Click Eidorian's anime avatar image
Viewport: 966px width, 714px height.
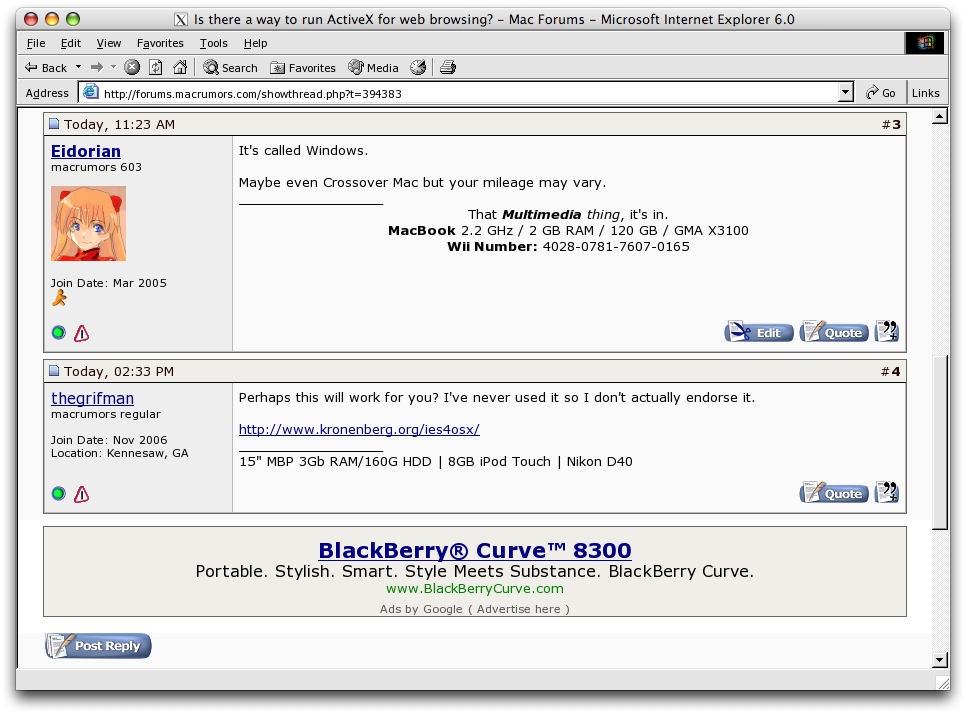[x=88, y=224]
